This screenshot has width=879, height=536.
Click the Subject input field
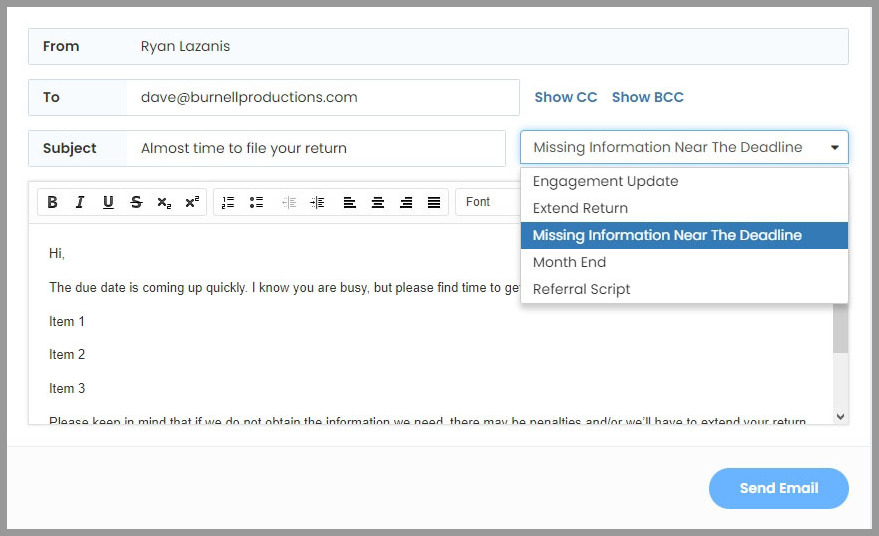(x=316, y=149)
